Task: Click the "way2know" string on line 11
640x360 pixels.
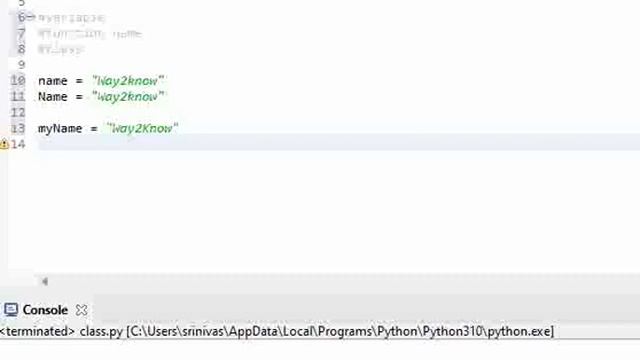Action: pos(128,97)
